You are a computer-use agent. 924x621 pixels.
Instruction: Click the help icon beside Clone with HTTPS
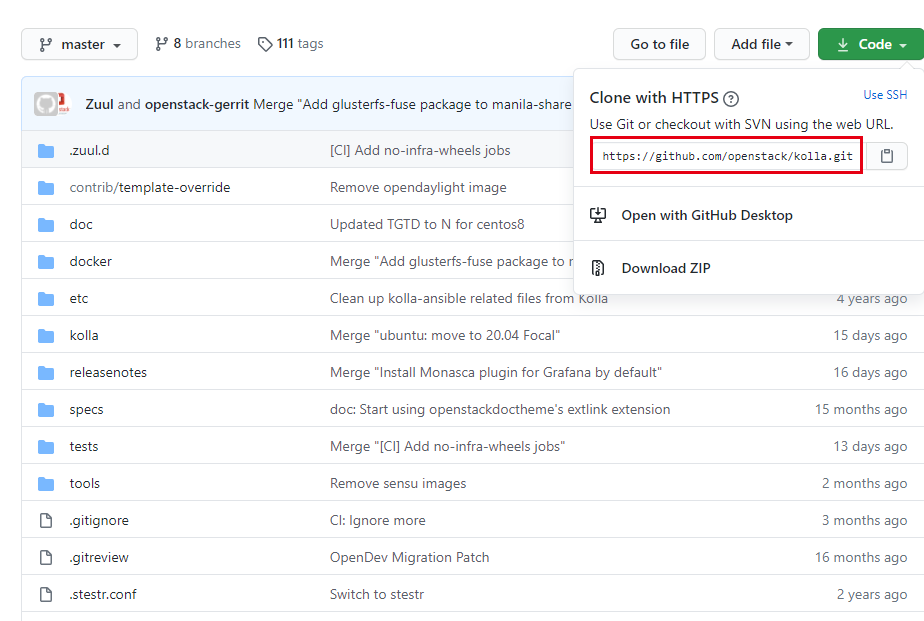731,99
